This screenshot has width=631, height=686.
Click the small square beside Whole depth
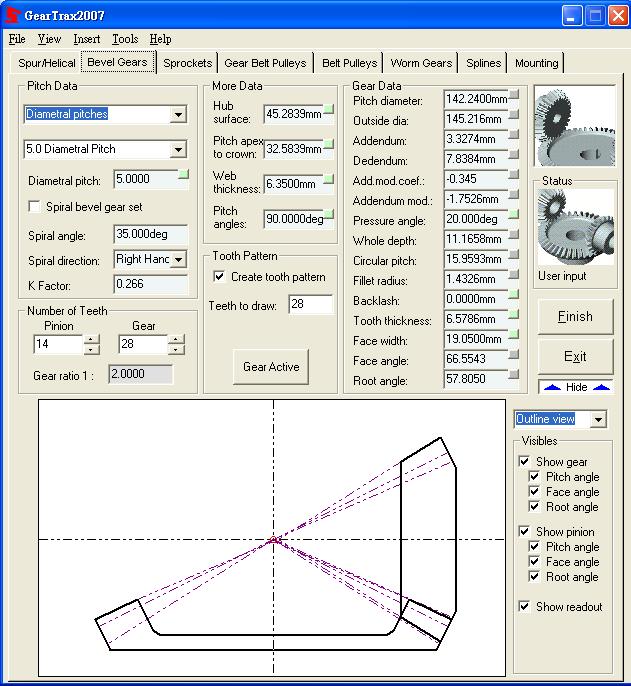click(x=514, y=234)
